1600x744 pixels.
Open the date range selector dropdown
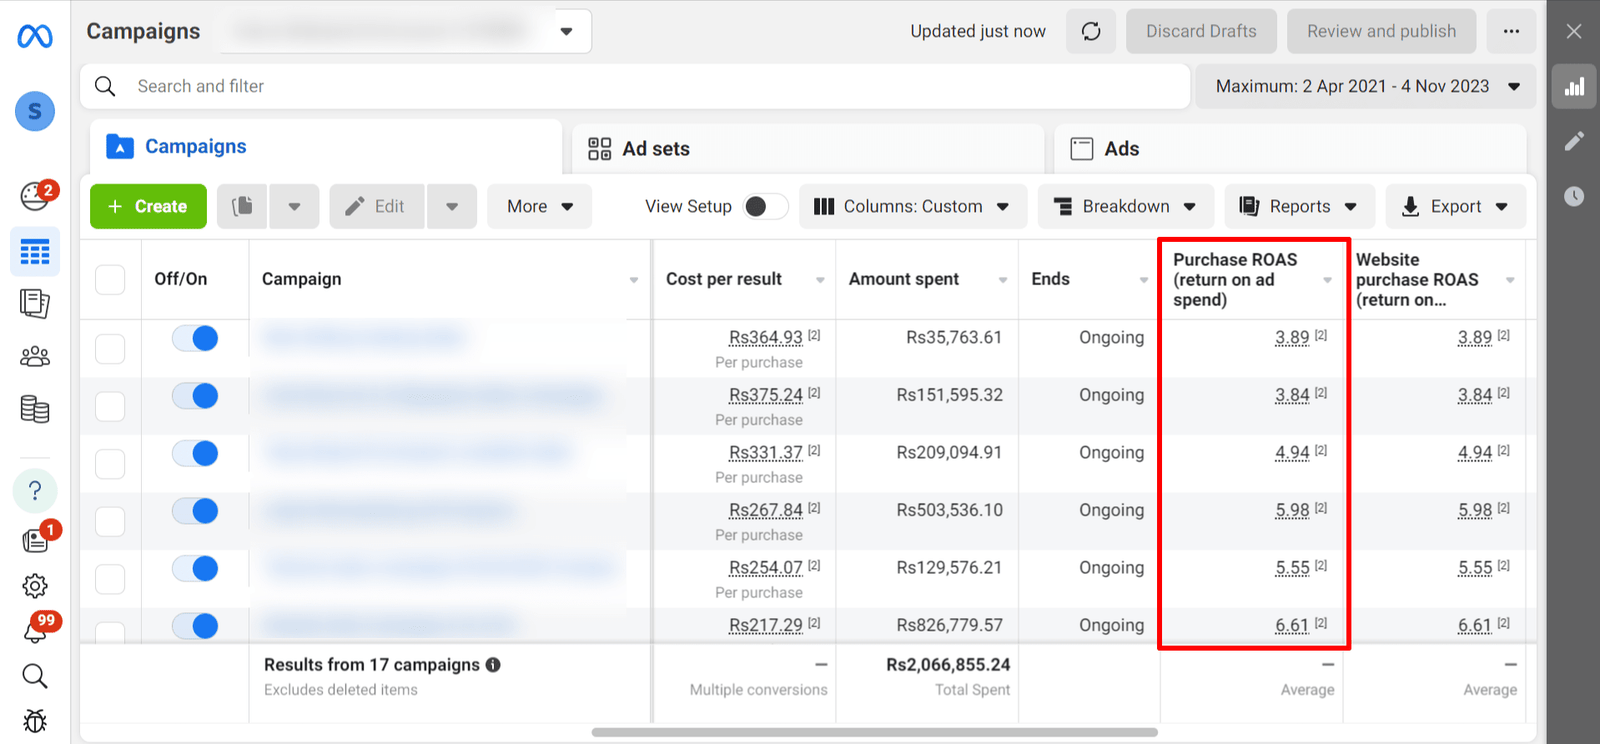[x=1367, y=86]
